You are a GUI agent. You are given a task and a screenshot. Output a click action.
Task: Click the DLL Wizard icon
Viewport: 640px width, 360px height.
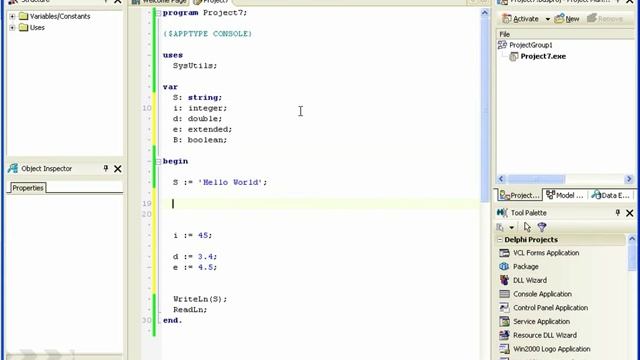tap(504, 280)
